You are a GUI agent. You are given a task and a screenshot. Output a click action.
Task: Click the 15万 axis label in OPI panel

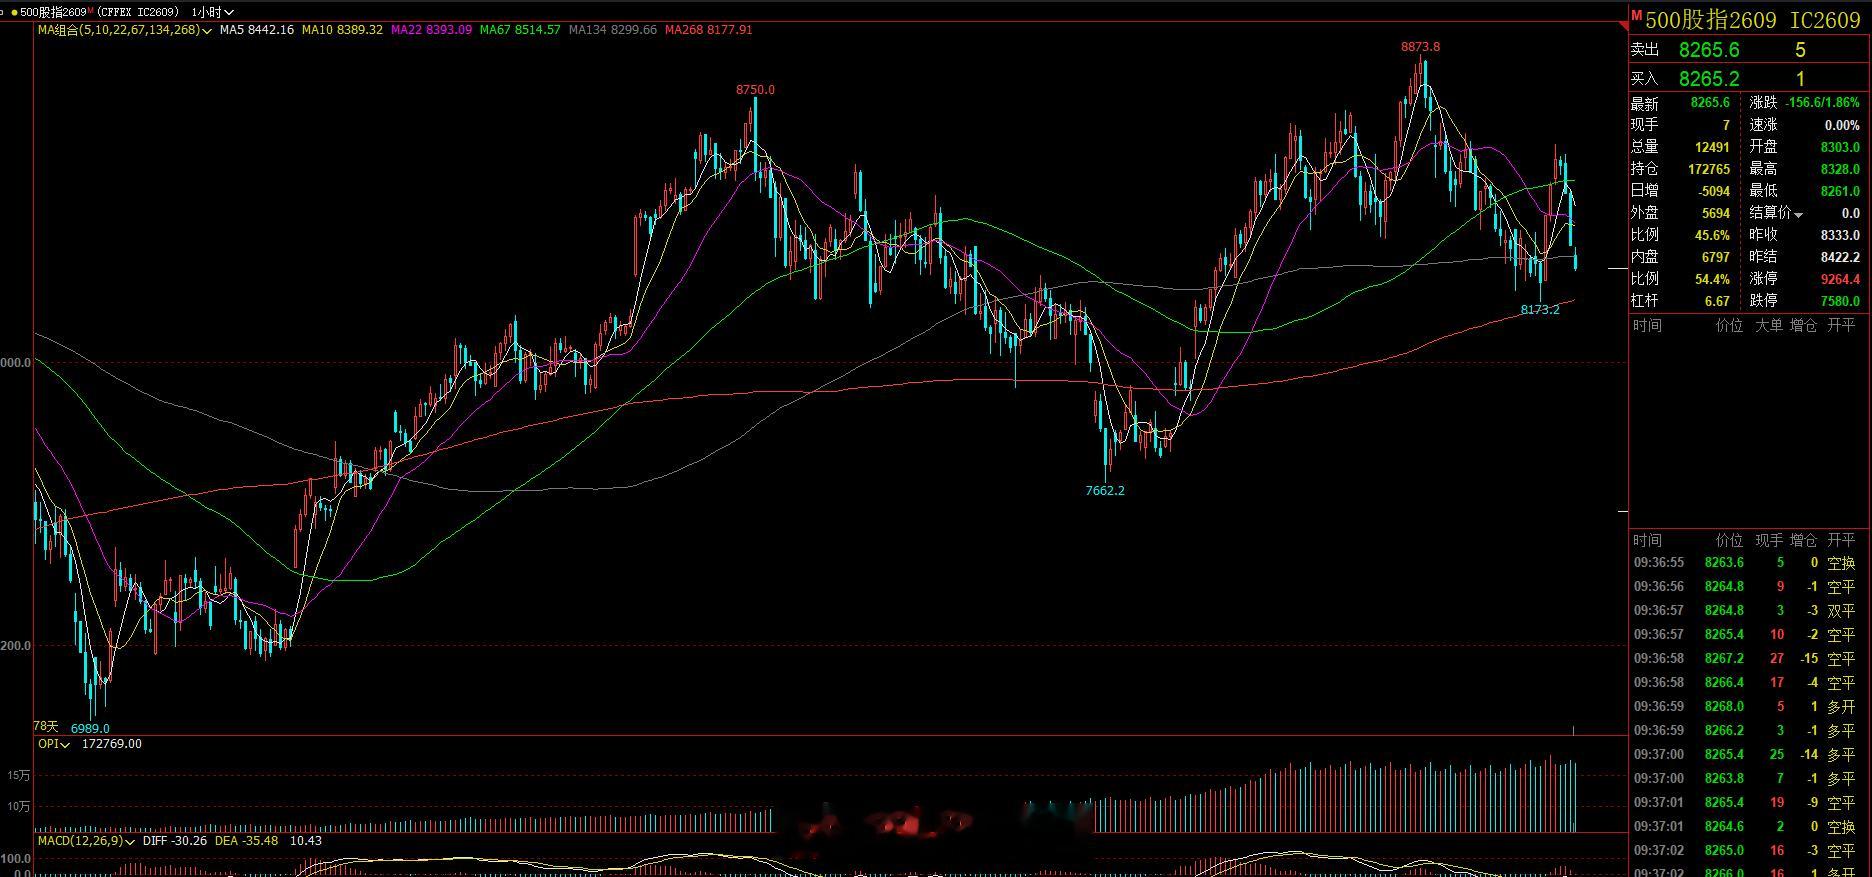pos(18,775)
